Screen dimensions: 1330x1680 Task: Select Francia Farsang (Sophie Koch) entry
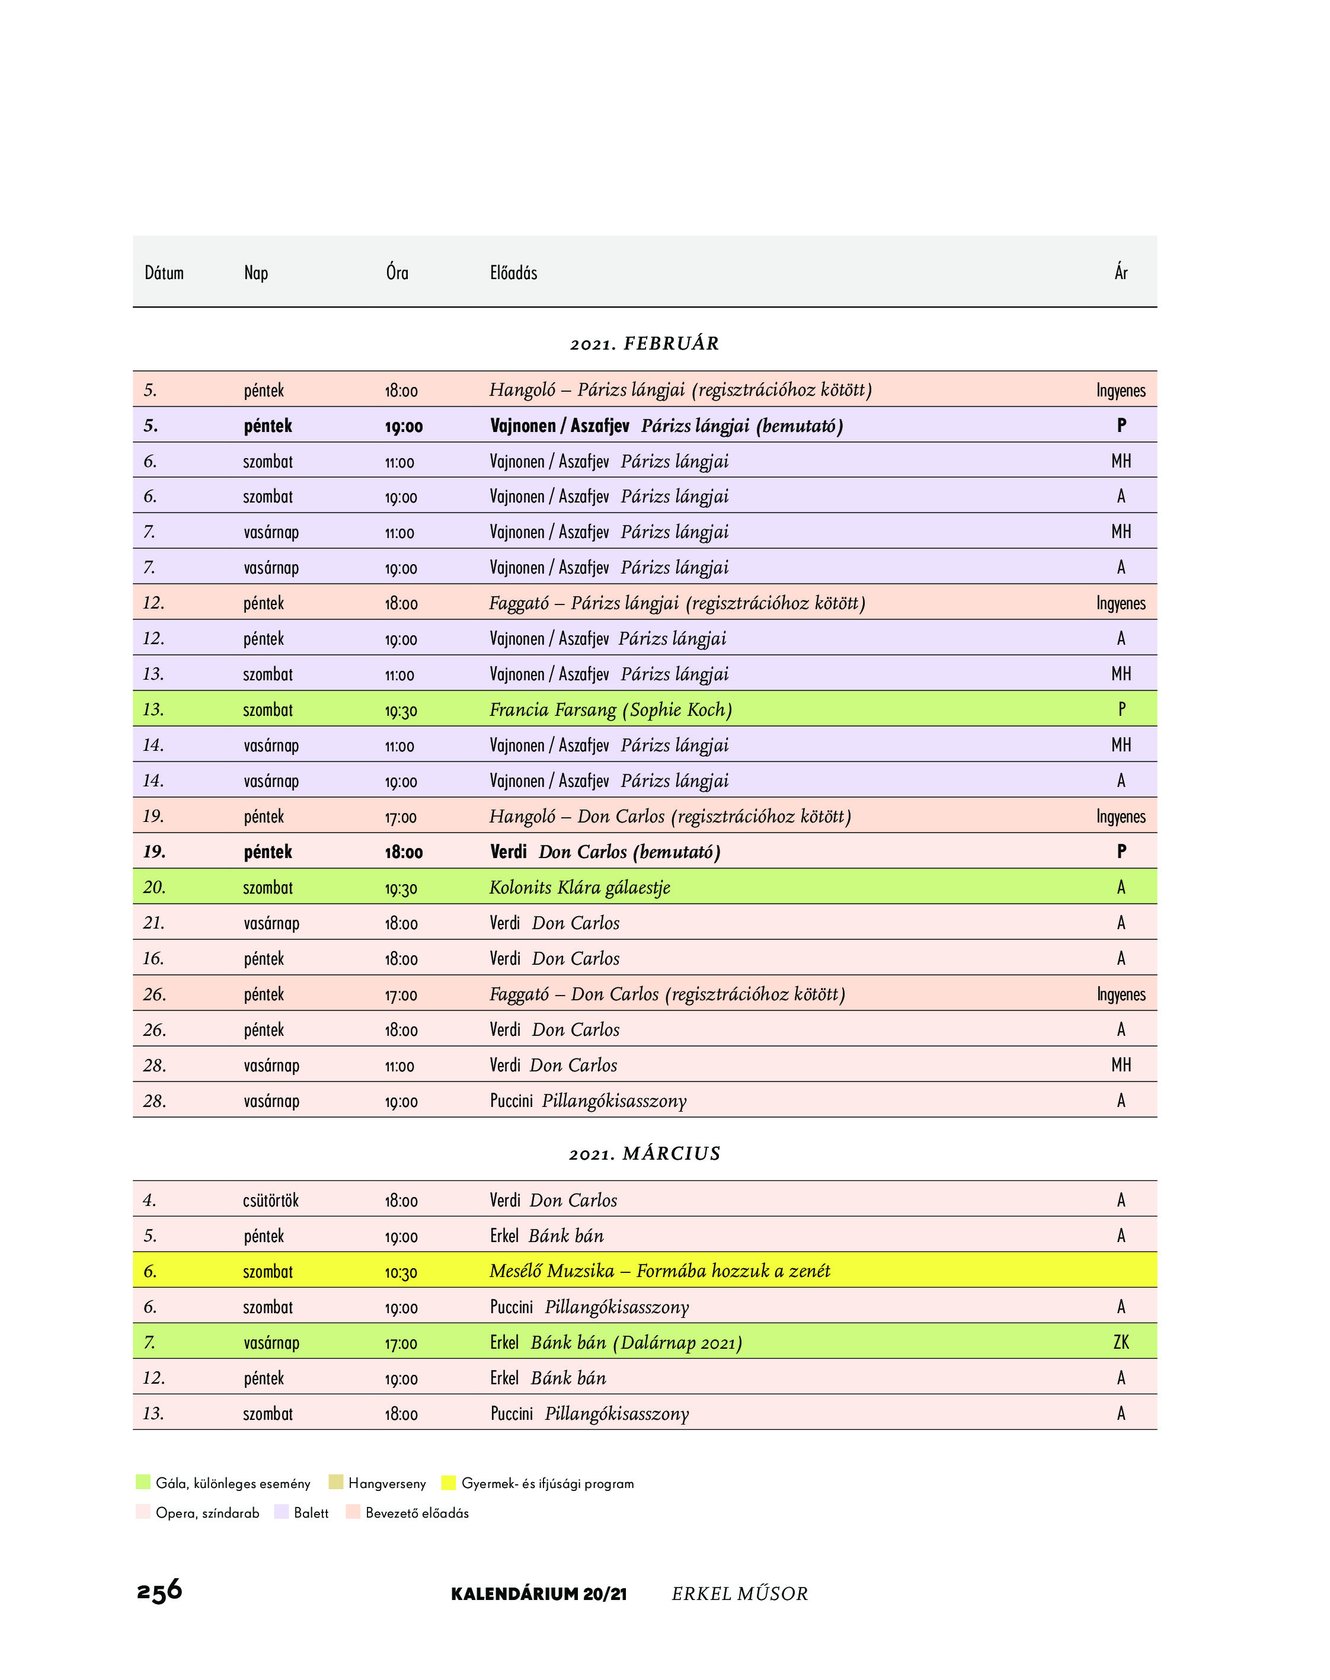pyautogui.click(x=610, y=710)
